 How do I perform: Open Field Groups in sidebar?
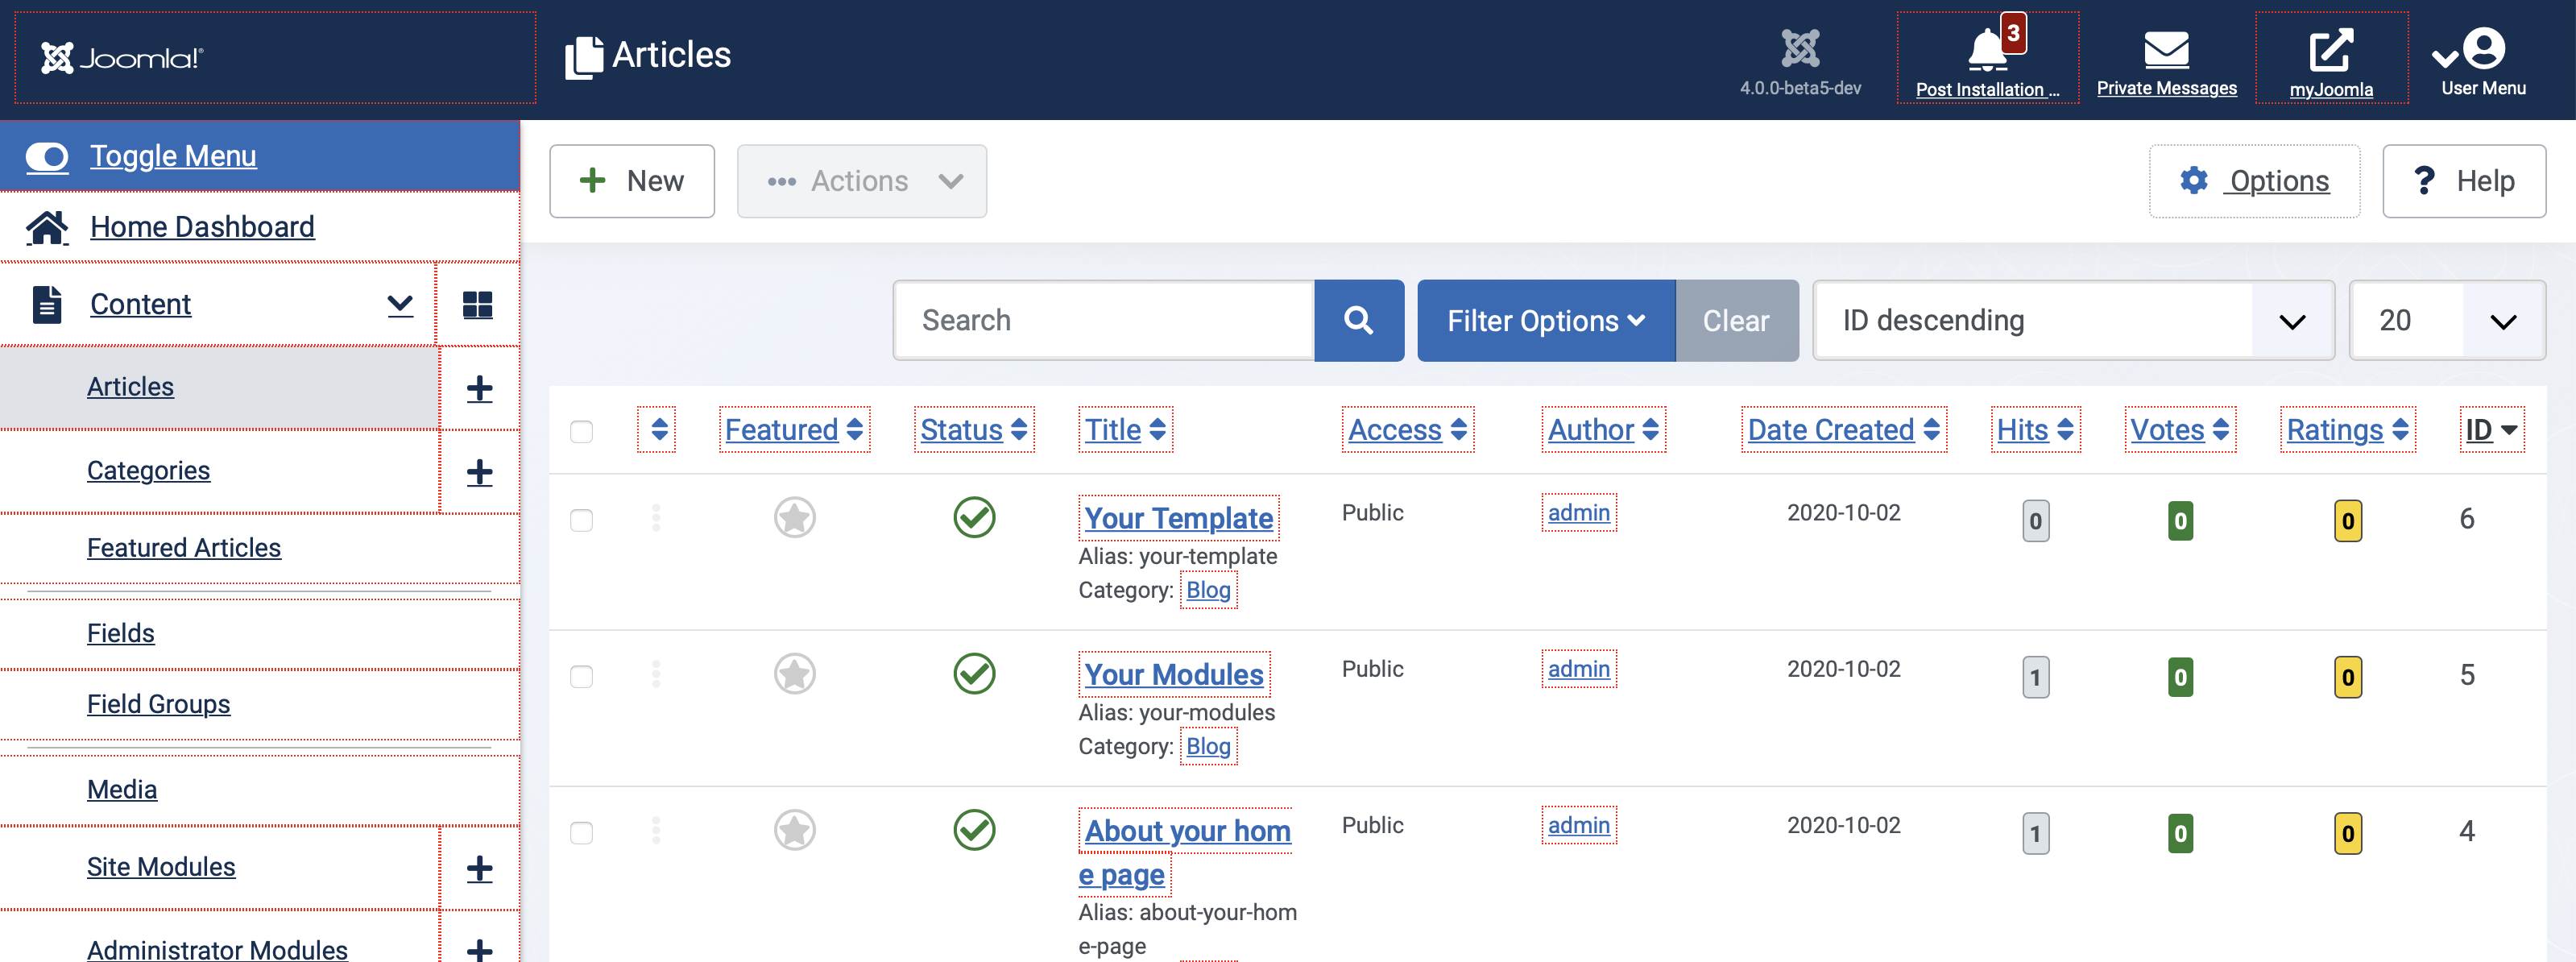coord(158,704)
